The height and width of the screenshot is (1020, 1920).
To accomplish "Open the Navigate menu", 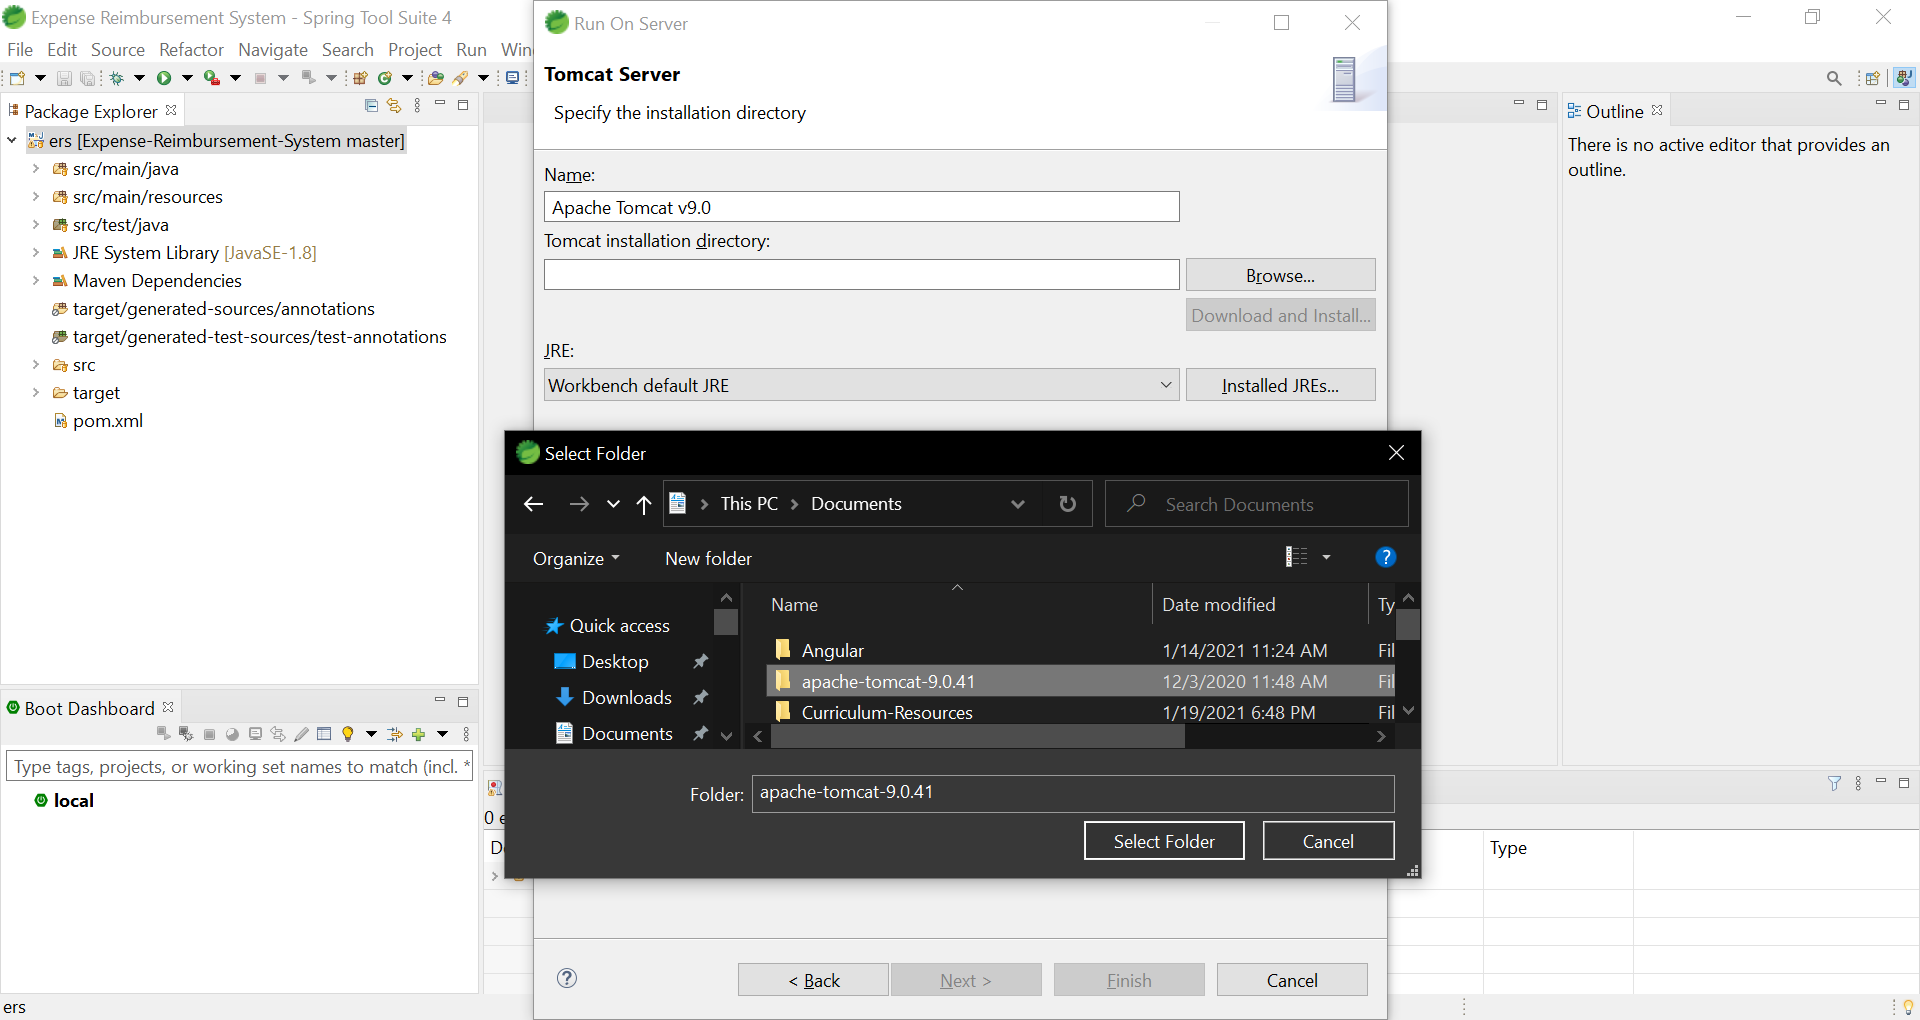I will [273, 49].
